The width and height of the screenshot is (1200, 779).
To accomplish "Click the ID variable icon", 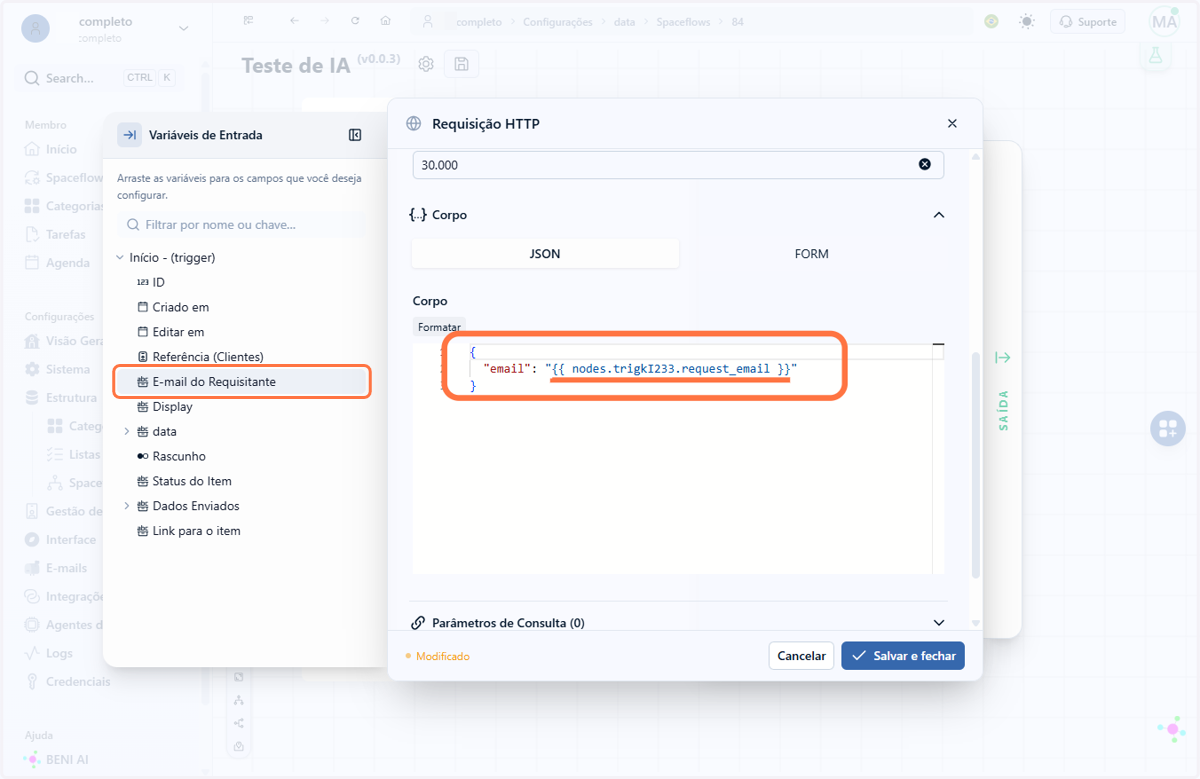I will tap(143, 283).
